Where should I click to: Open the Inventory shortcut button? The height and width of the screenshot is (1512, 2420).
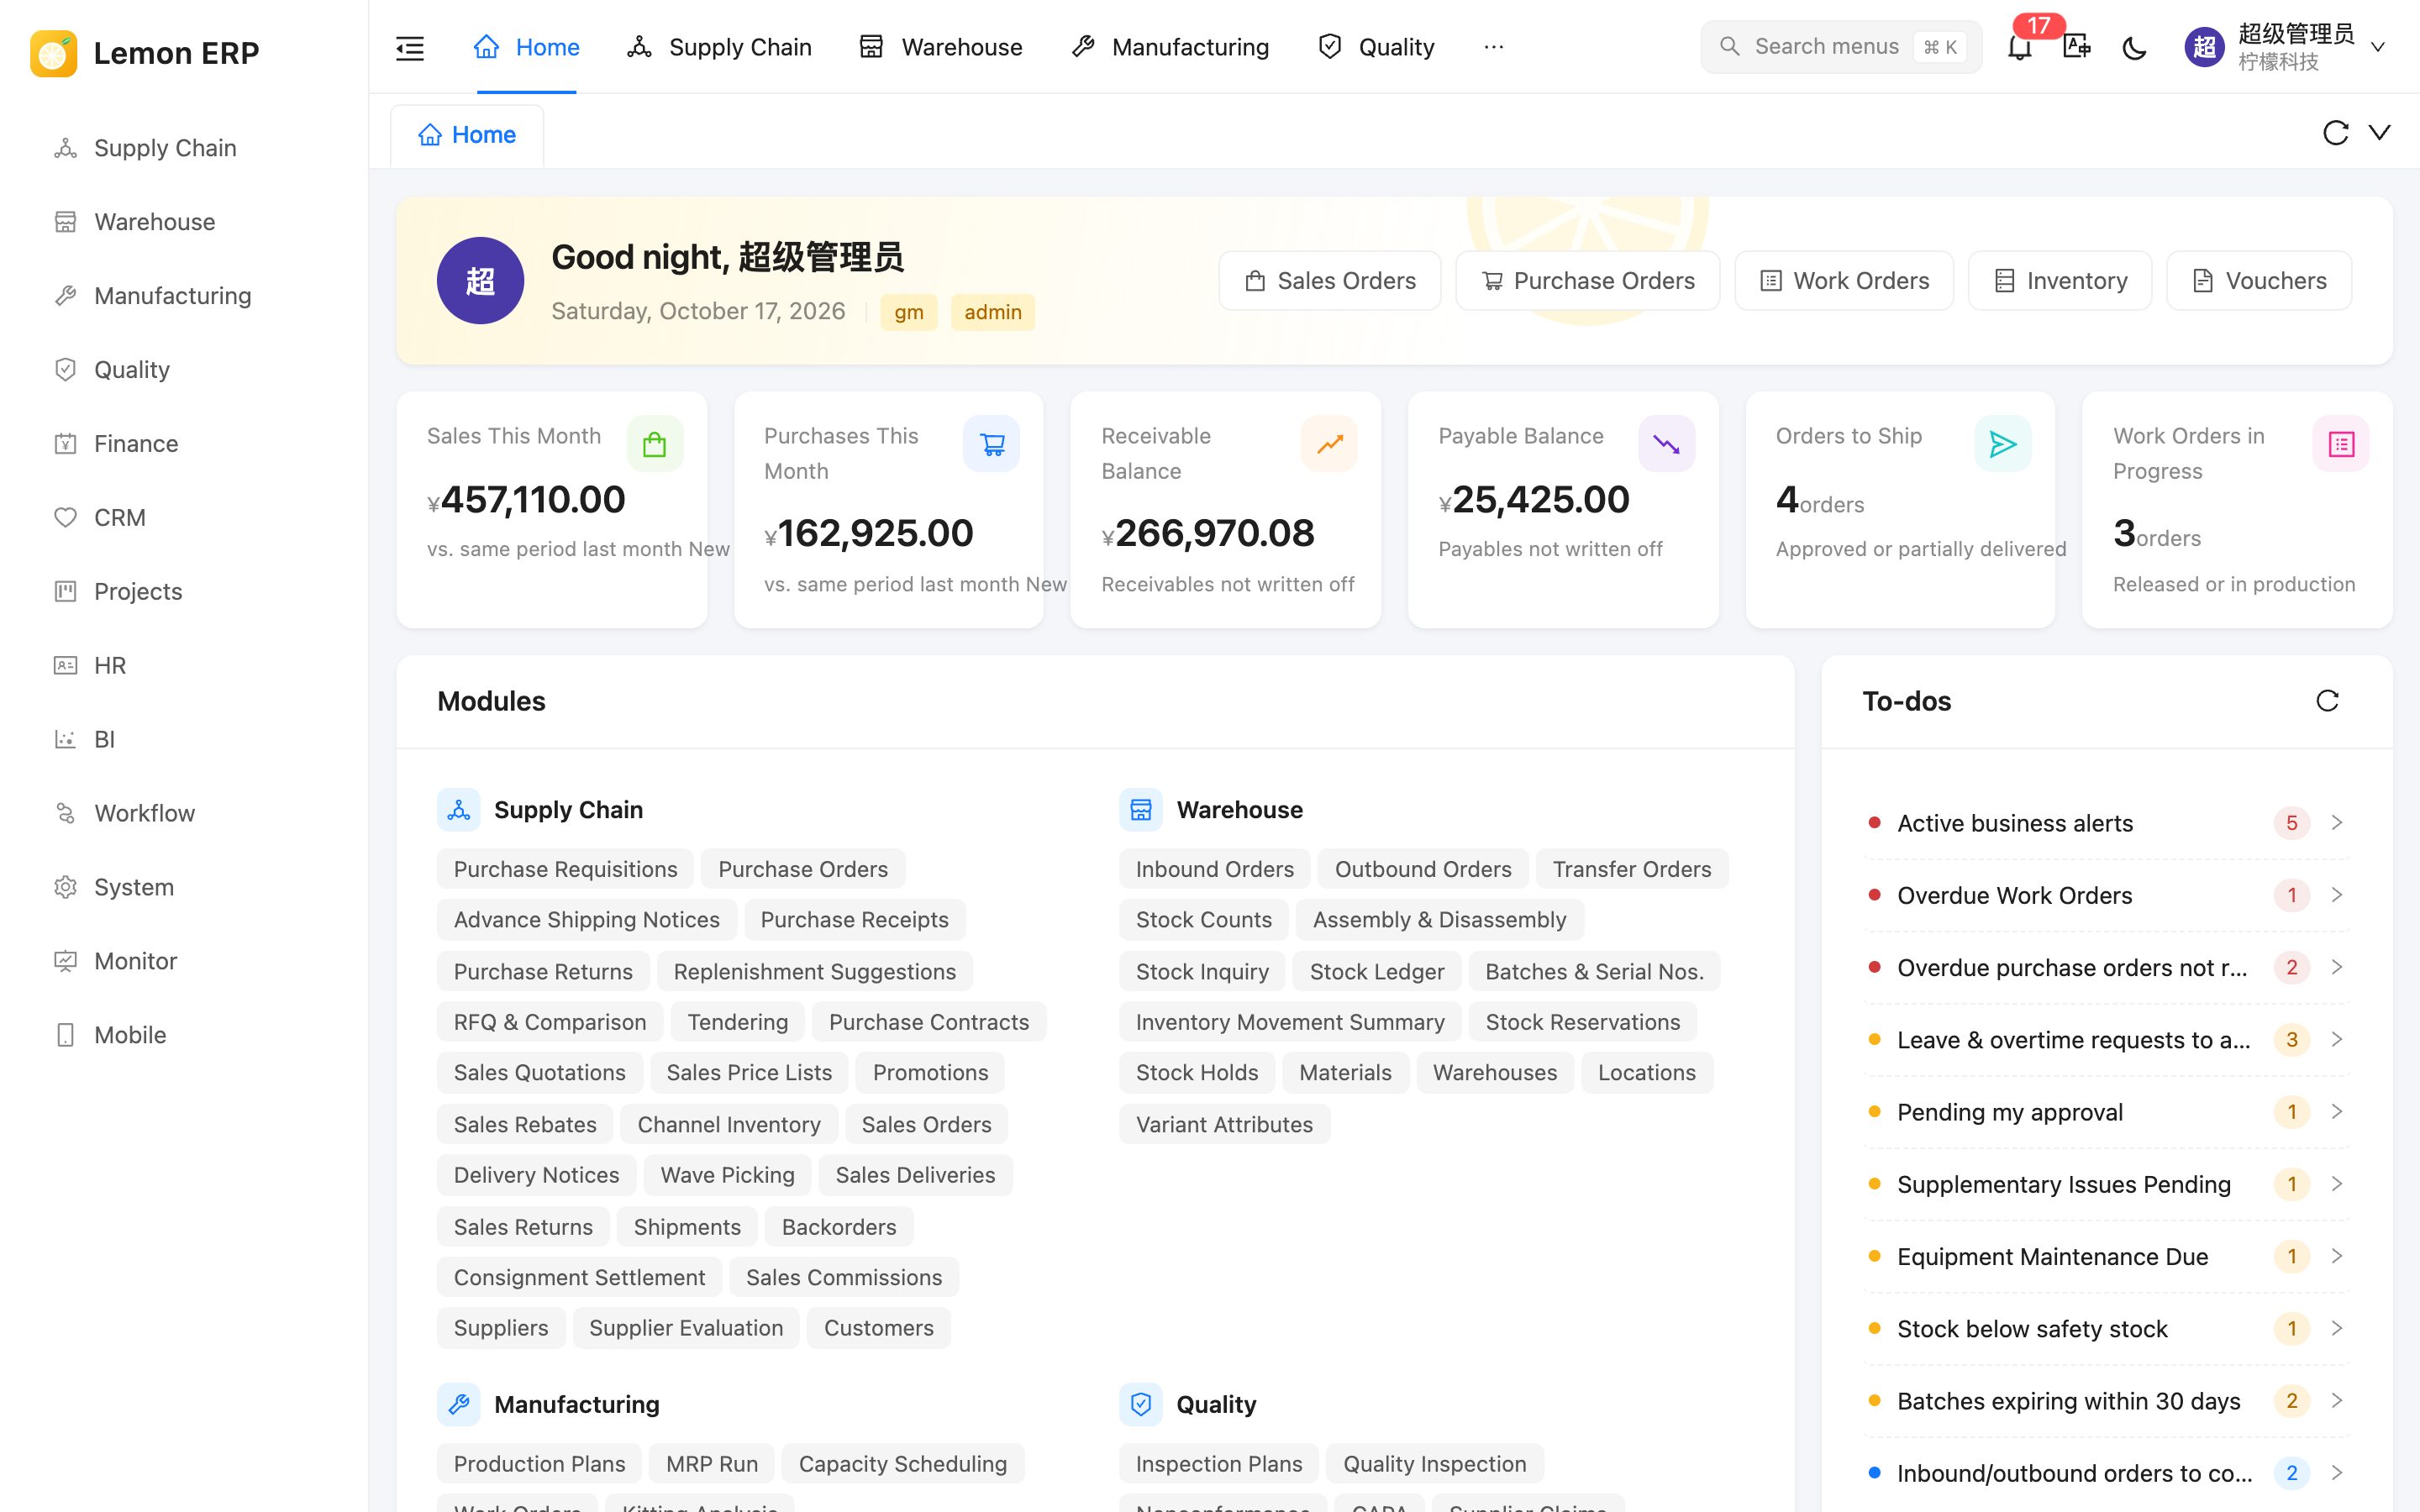[2060, 281]
